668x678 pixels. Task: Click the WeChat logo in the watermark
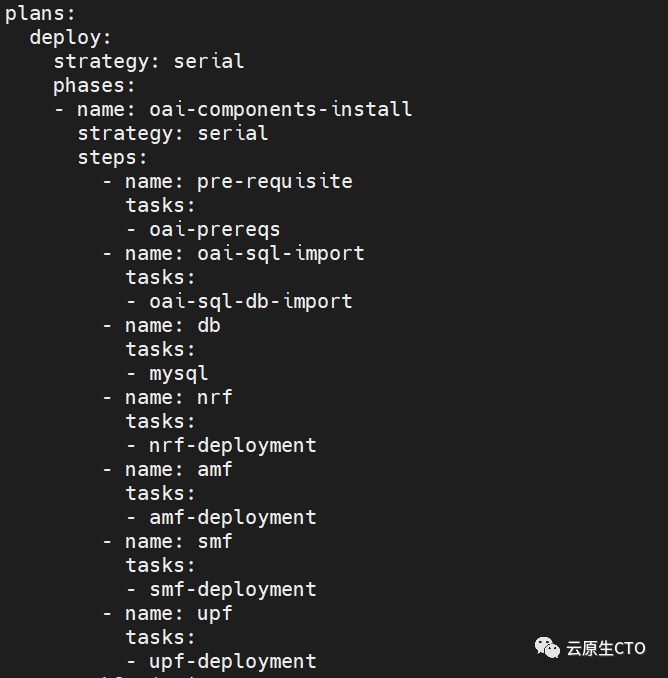[547, 648]
